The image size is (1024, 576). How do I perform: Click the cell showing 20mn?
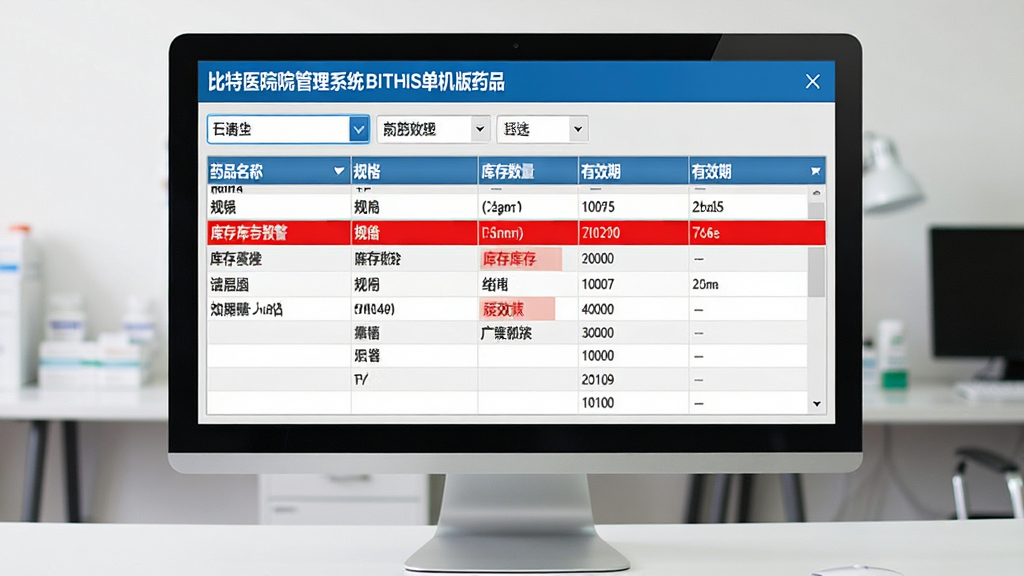[705, 284]
